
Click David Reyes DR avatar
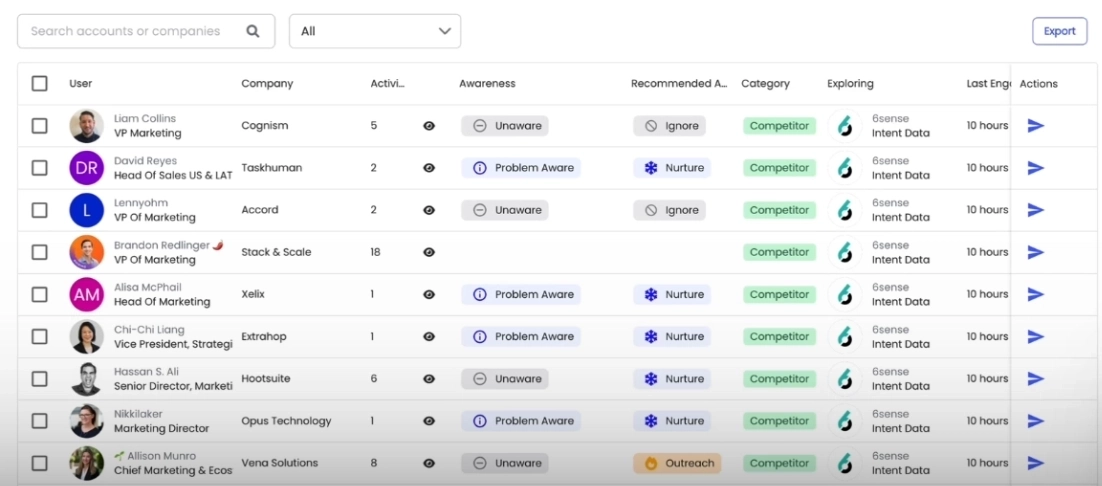(x=86, y=168)
